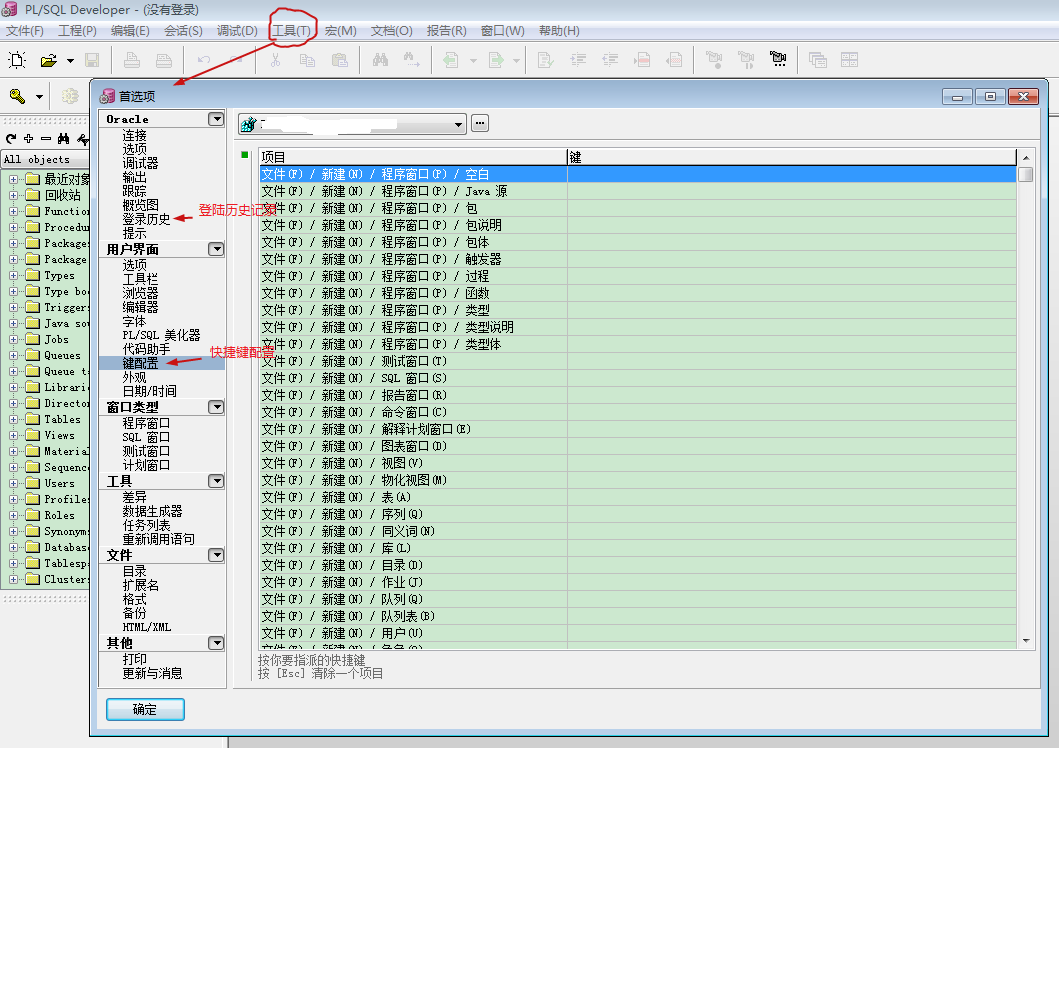The width and height of the screenshot is (1059, 1000).
Task: Open the 文件(F) menu
Action: coord(25,31)
